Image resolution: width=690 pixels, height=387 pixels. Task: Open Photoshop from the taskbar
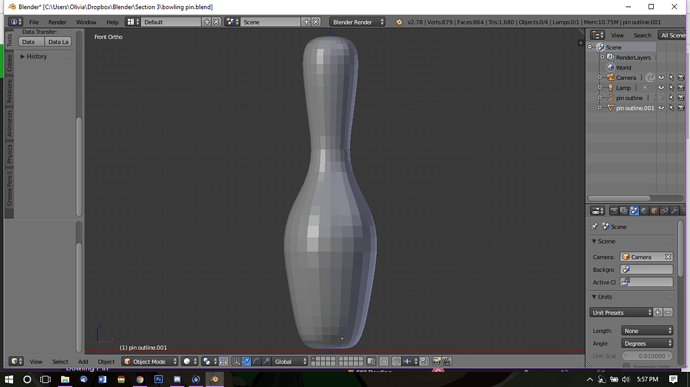pyautogui.click(x=158, y=379)
